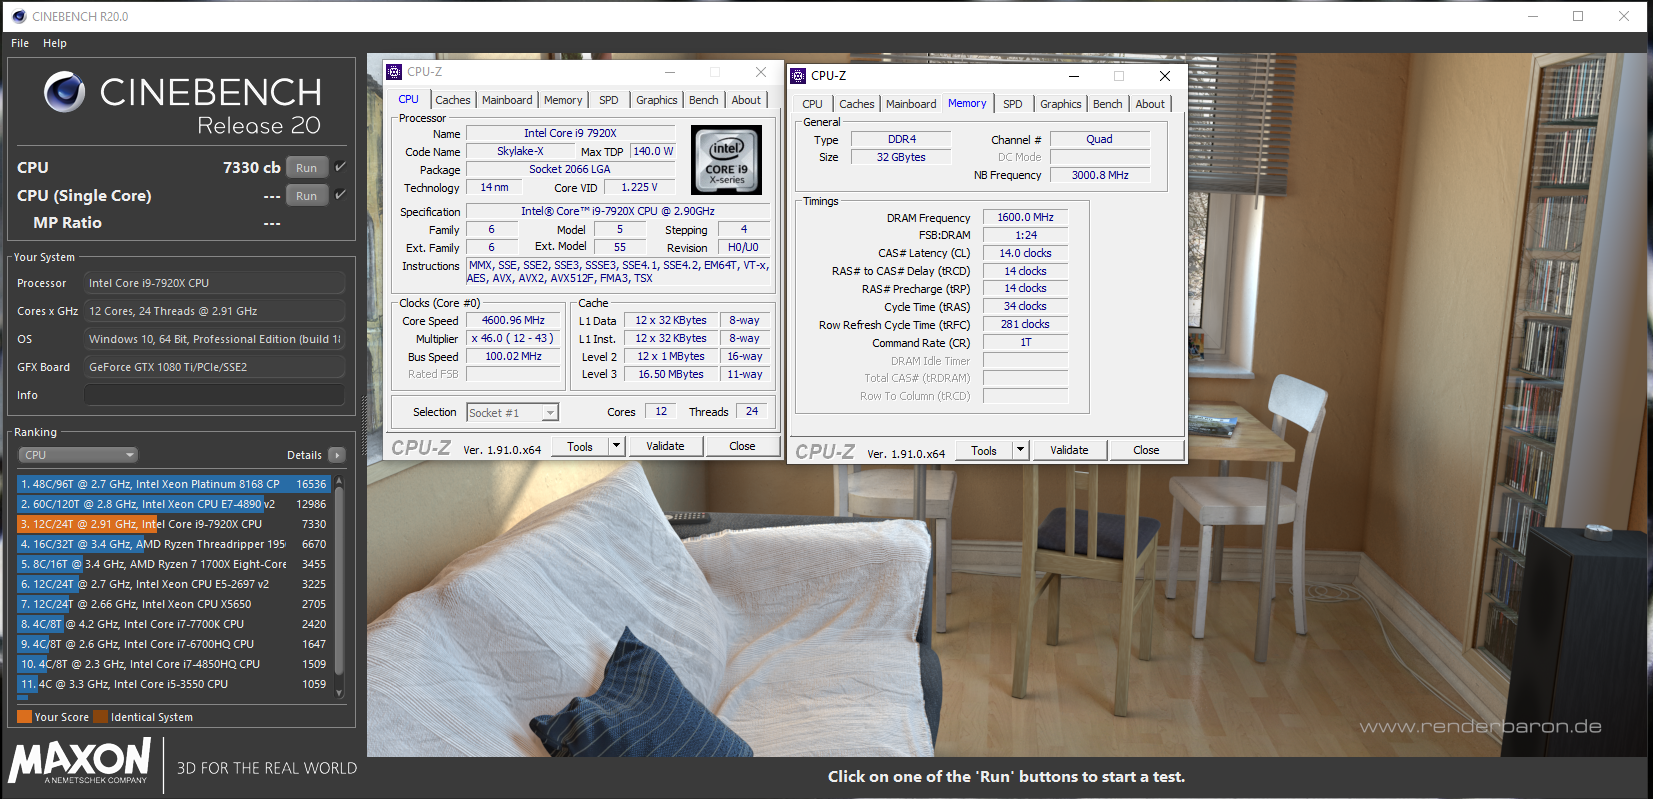Open Bench tab in left CPU-Z window
Viewport: 1653px width, 799px height.
tap(704, 100)
